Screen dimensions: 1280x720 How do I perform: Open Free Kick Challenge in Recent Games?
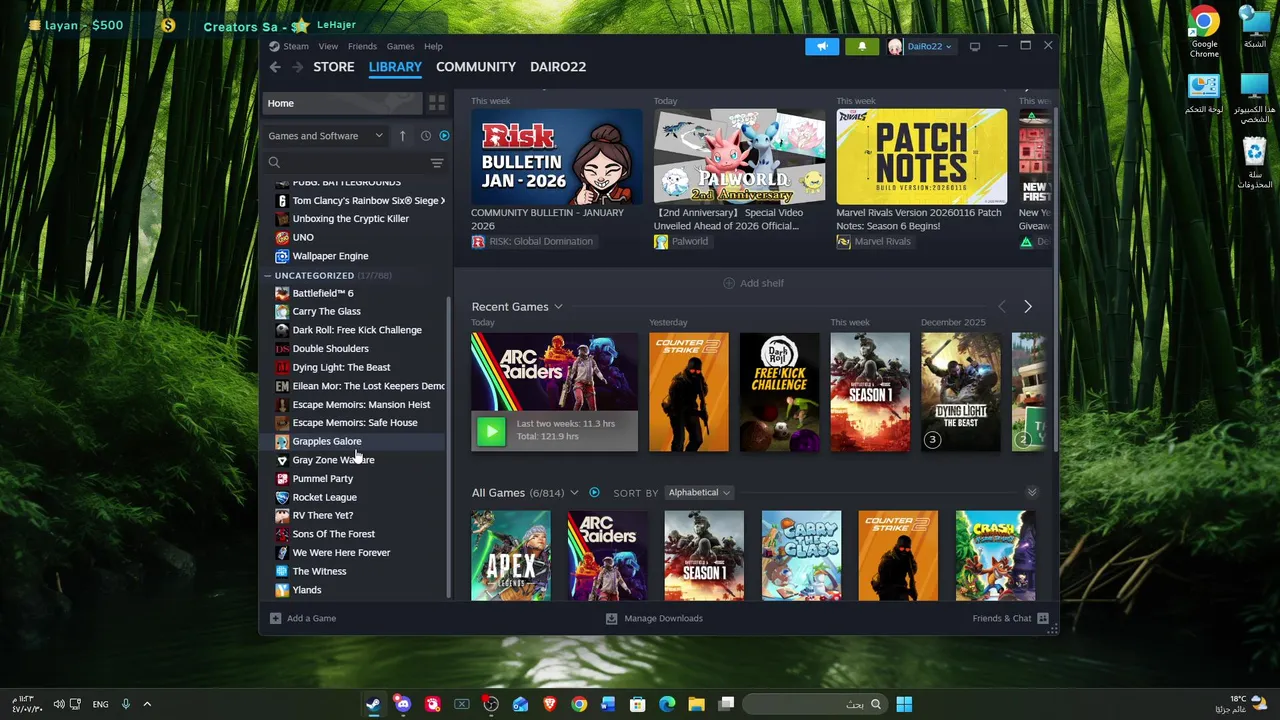click(x=779, y=392)
